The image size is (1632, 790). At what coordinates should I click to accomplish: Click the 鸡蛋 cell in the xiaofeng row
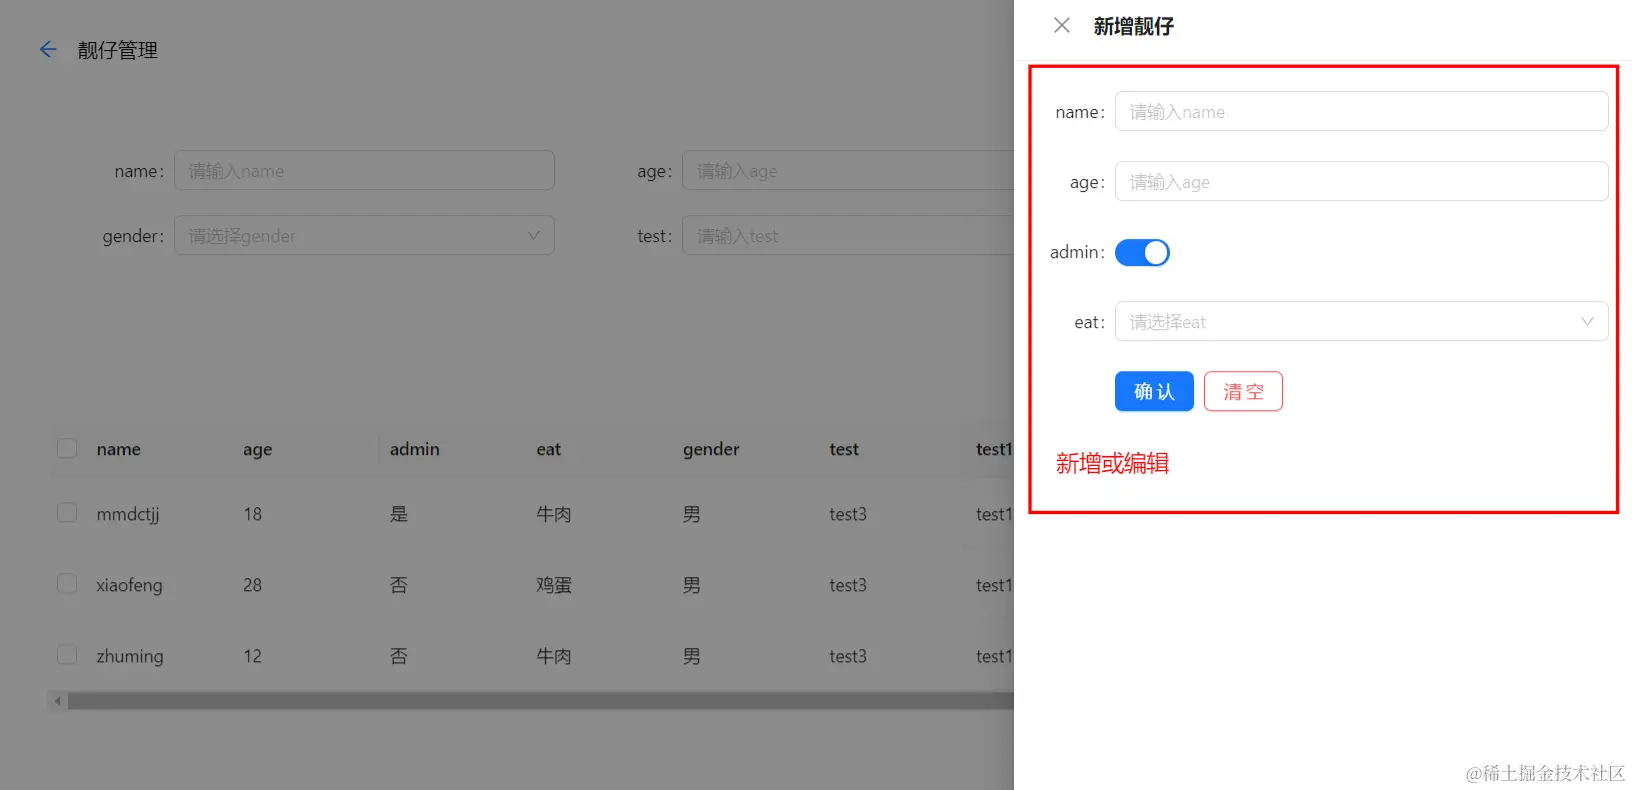tap(554, 585)
